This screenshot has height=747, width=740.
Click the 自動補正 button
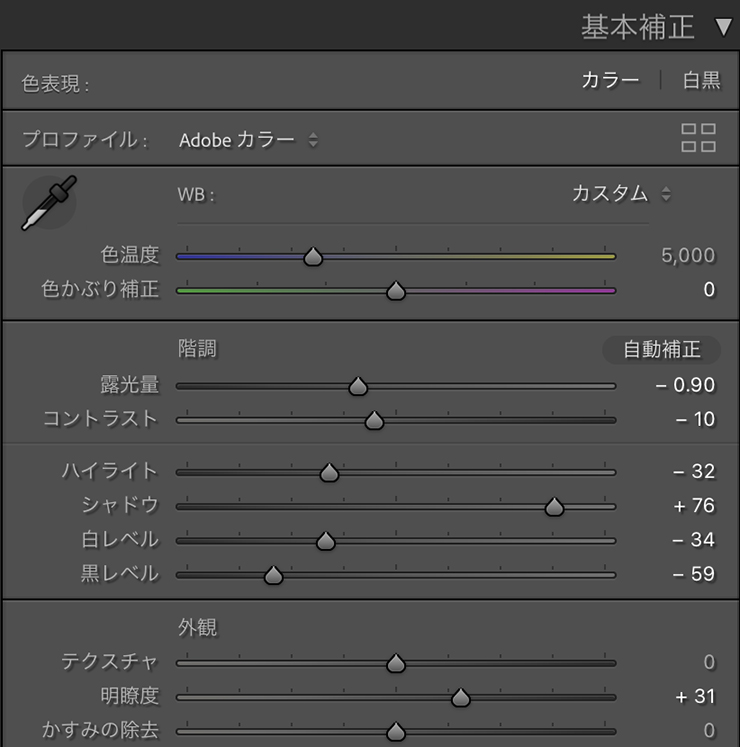point(661,350)
